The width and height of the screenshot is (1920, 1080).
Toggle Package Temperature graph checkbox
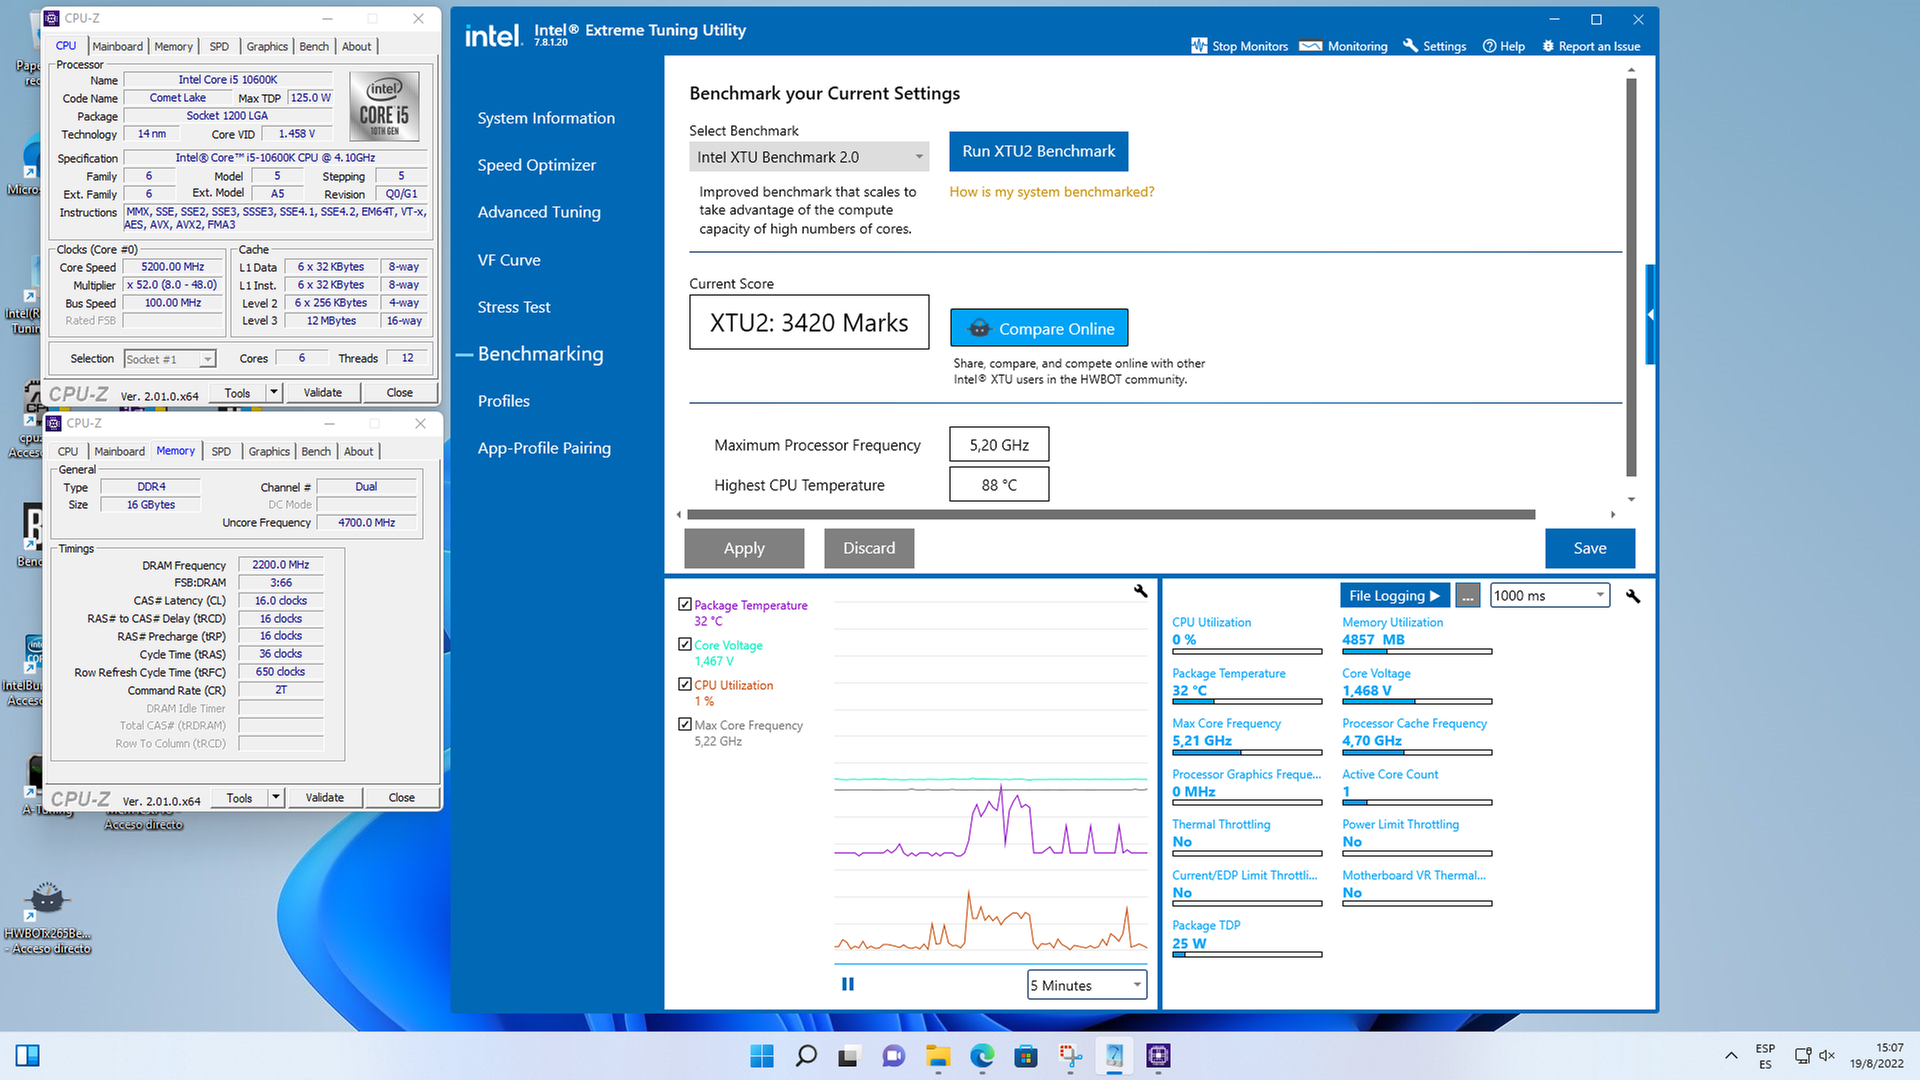tap(685, 604)
